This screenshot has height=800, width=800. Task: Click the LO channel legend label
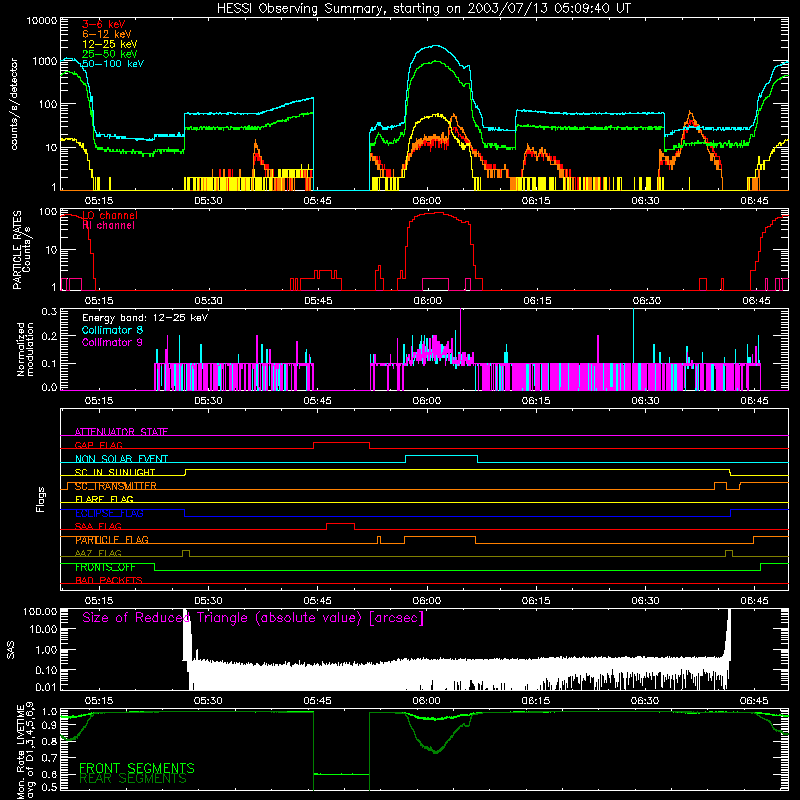pos(110,215)
